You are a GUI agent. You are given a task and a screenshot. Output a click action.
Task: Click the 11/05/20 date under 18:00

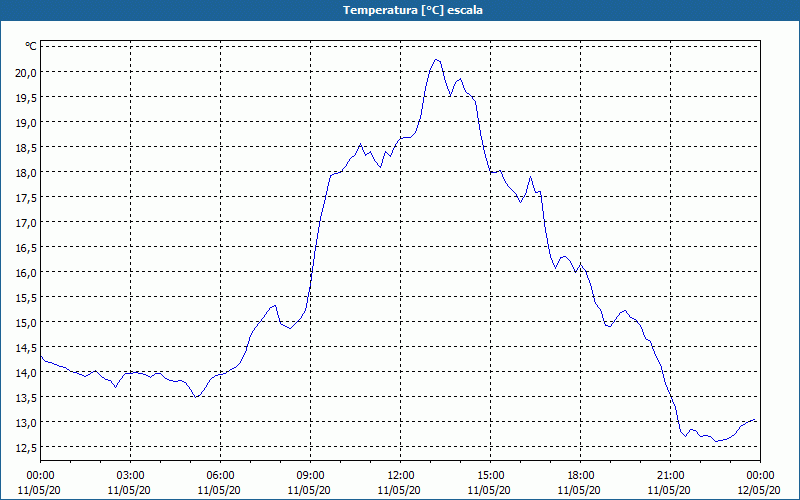[x=579, y=490]
